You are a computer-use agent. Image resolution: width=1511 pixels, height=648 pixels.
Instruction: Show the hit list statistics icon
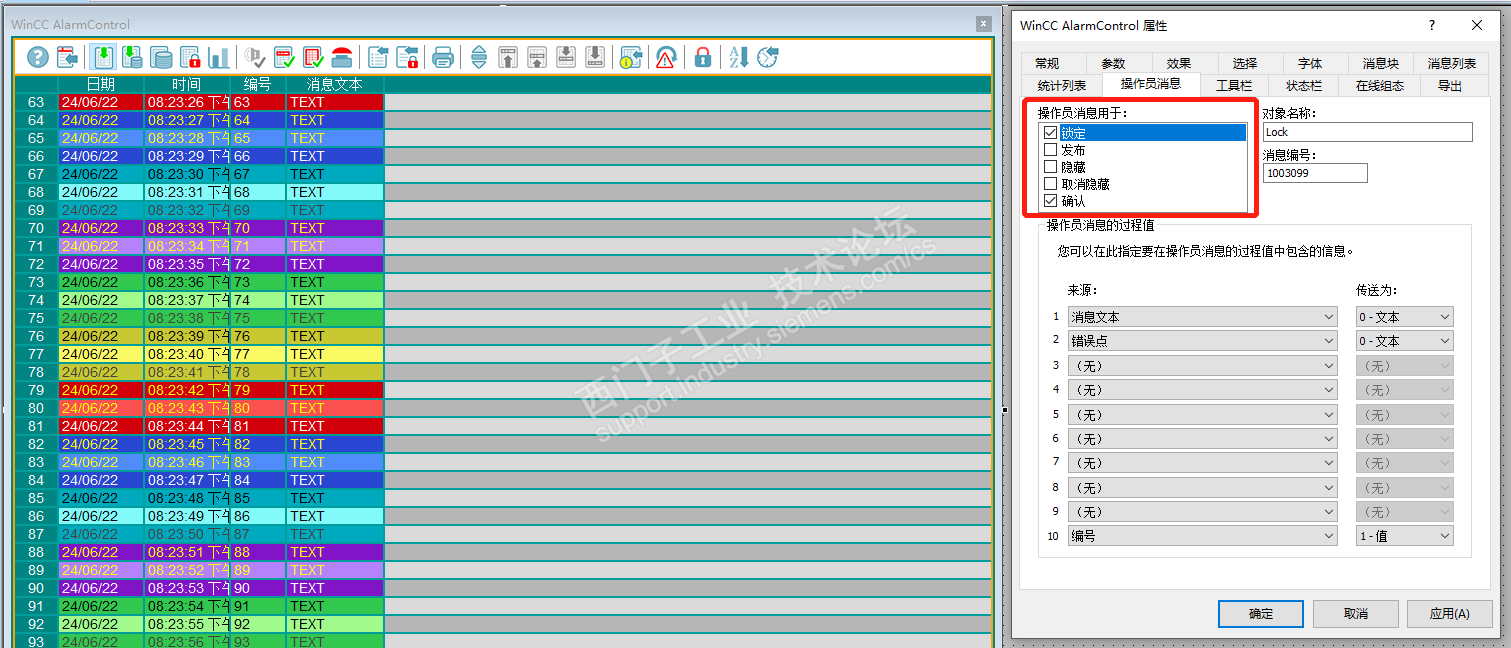click(x=219, y=57)
